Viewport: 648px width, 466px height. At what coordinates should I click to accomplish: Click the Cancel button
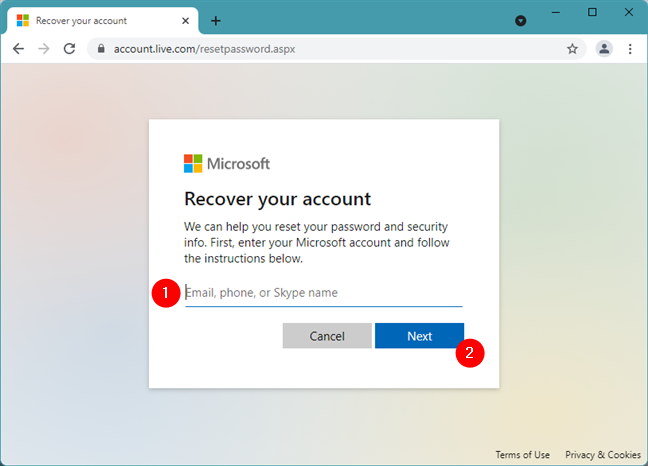(327, 336)
